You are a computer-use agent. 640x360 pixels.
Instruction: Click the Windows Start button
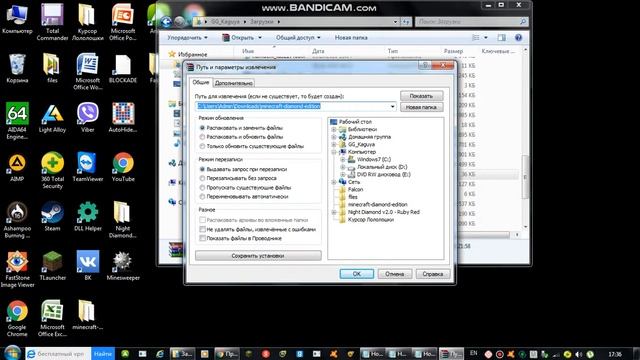(x=12, y=353)
